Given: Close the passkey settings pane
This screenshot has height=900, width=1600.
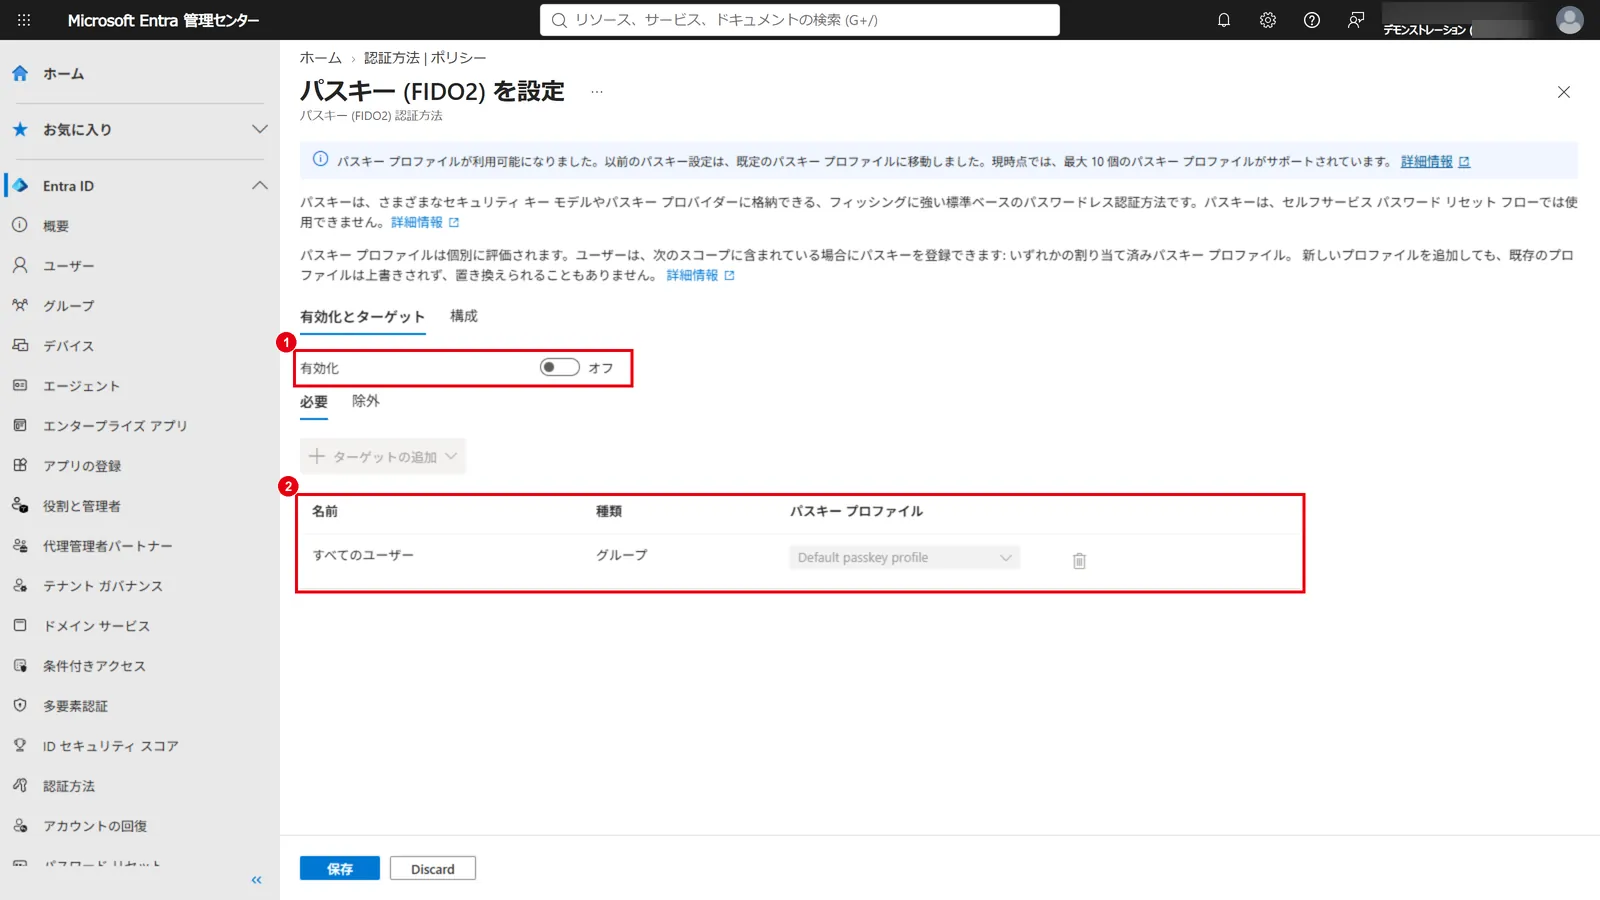Looking at the screenshot, I should [x=1564, y=92].
